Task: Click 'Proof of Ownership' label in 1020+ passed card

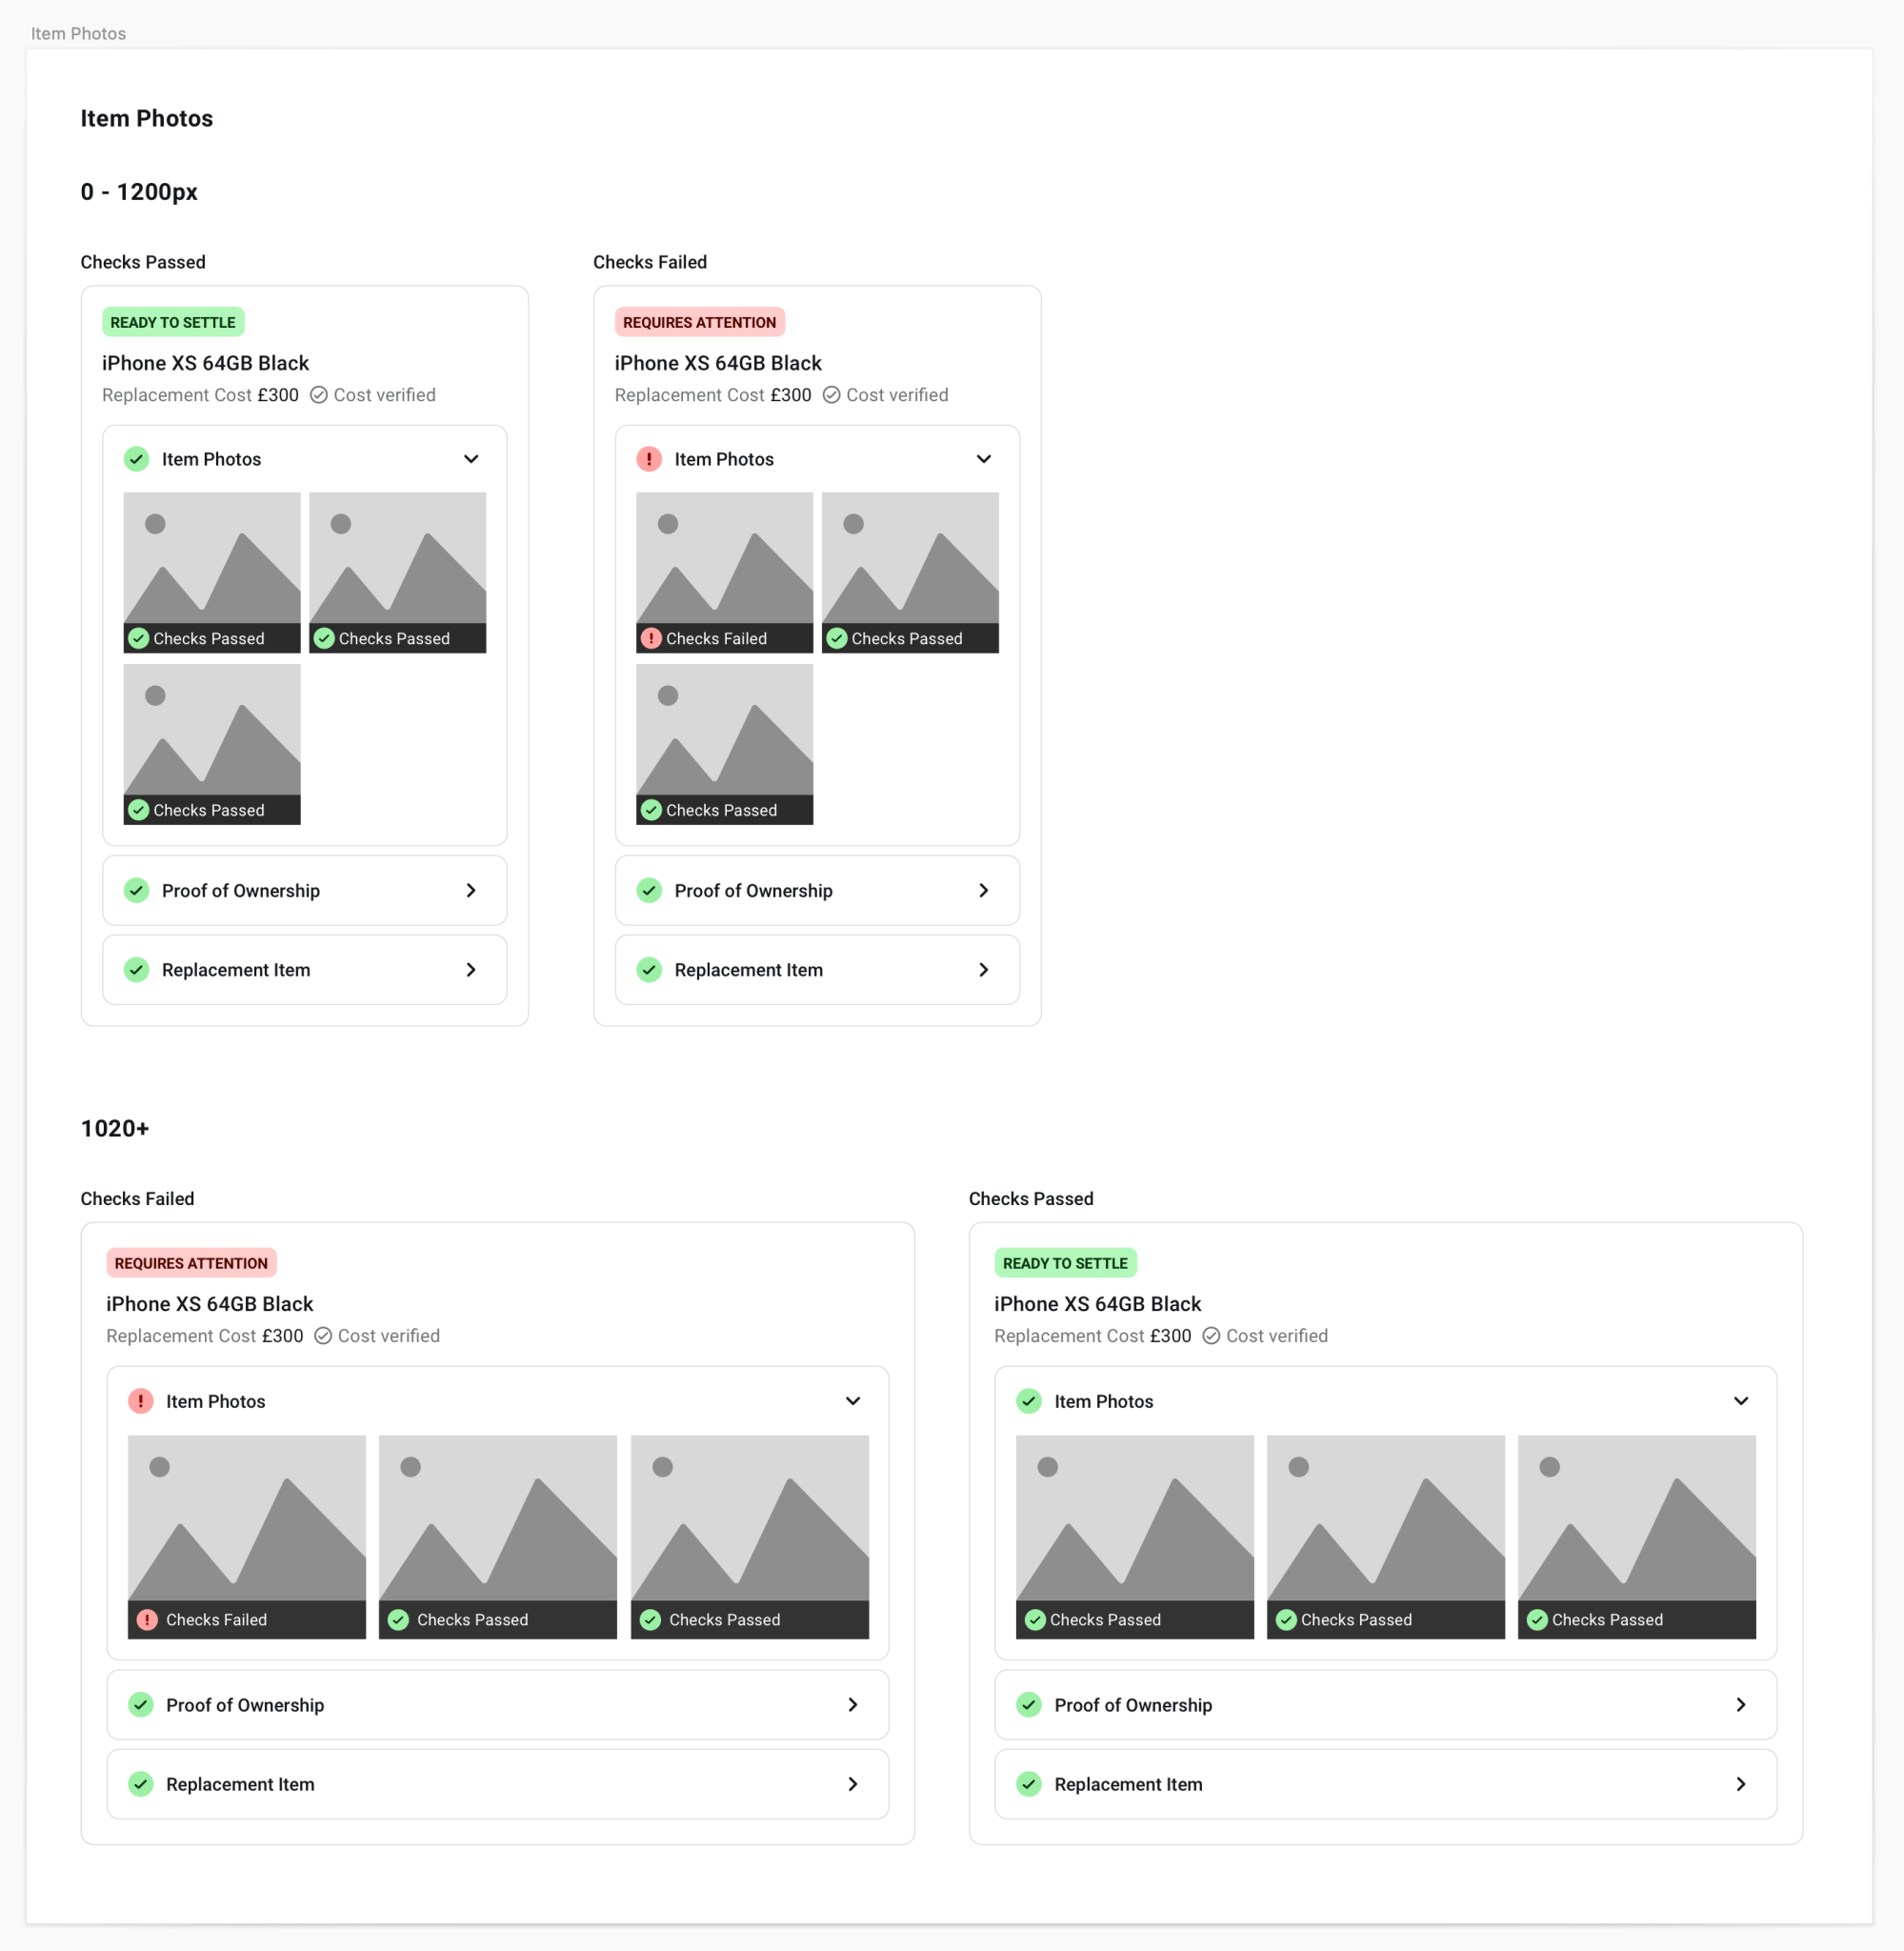Action: coord(1133,1705)
